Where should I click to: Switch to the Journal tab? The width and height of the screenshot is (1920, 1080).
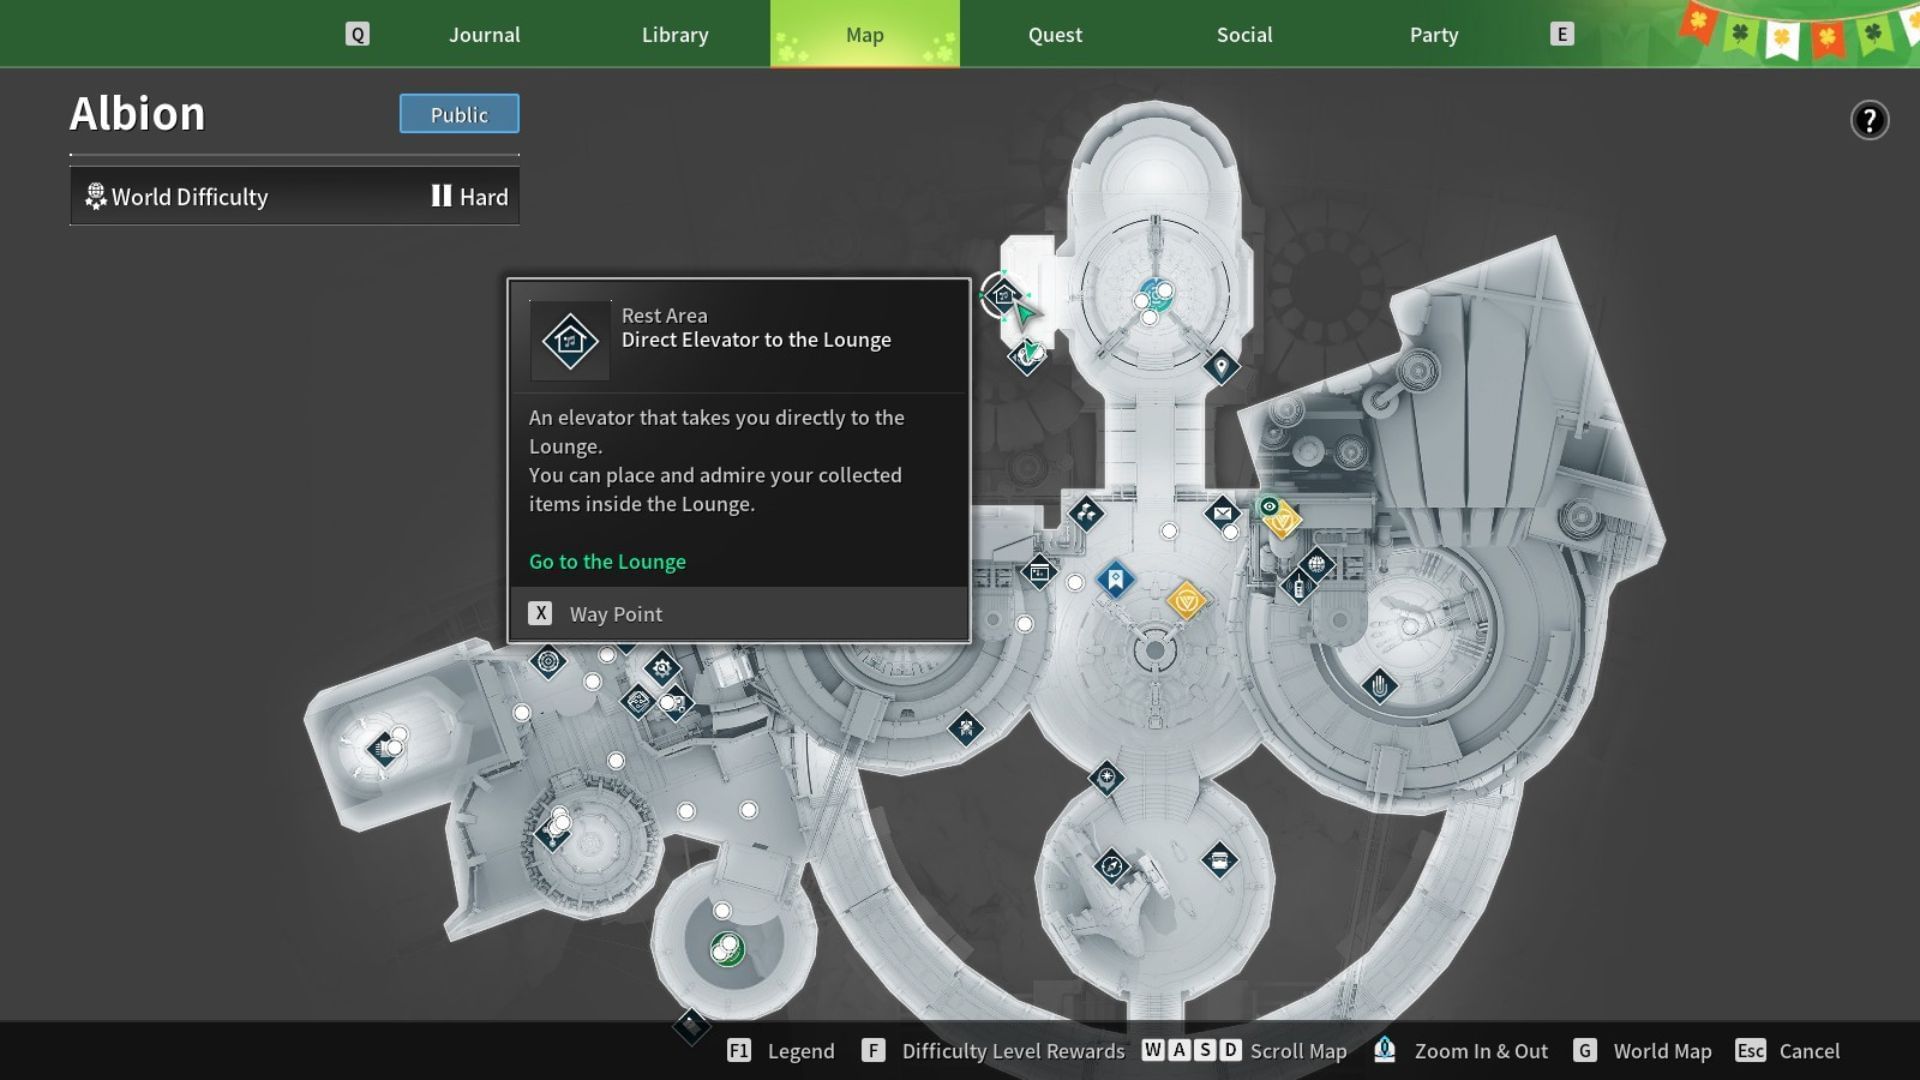pos(484,35)
